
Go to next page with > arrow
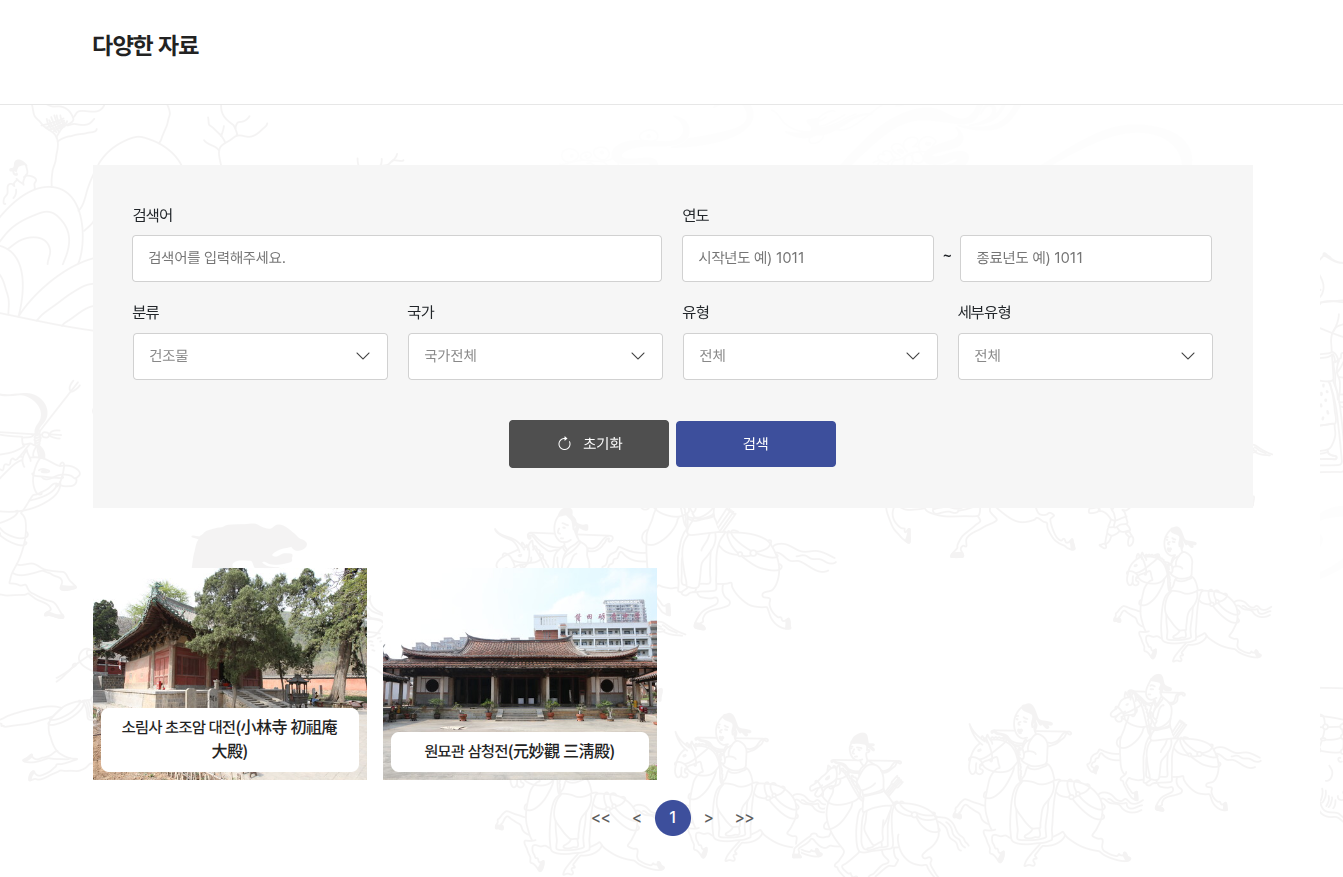709,818
